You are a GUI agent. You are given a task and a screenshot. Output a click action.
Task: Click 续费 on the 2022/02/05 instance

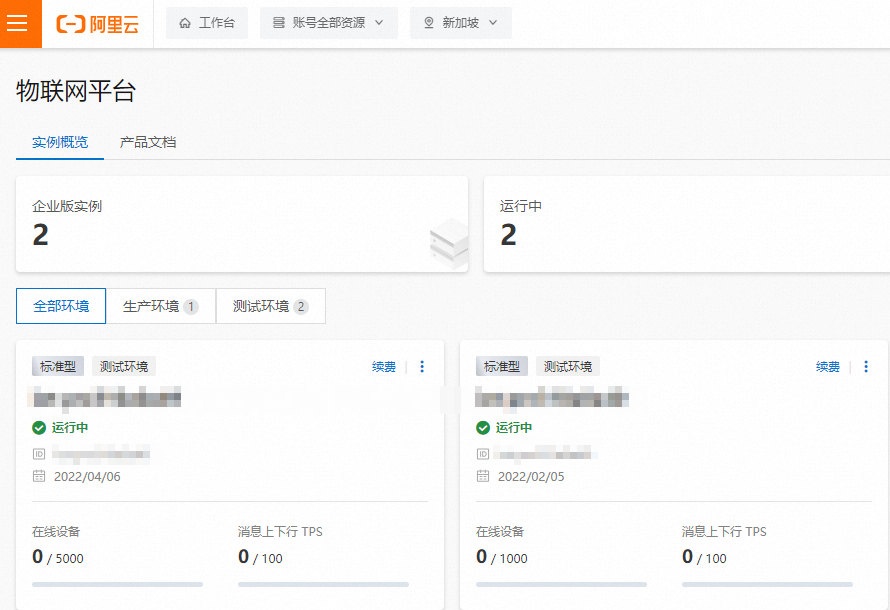click(x=828, y=367)
